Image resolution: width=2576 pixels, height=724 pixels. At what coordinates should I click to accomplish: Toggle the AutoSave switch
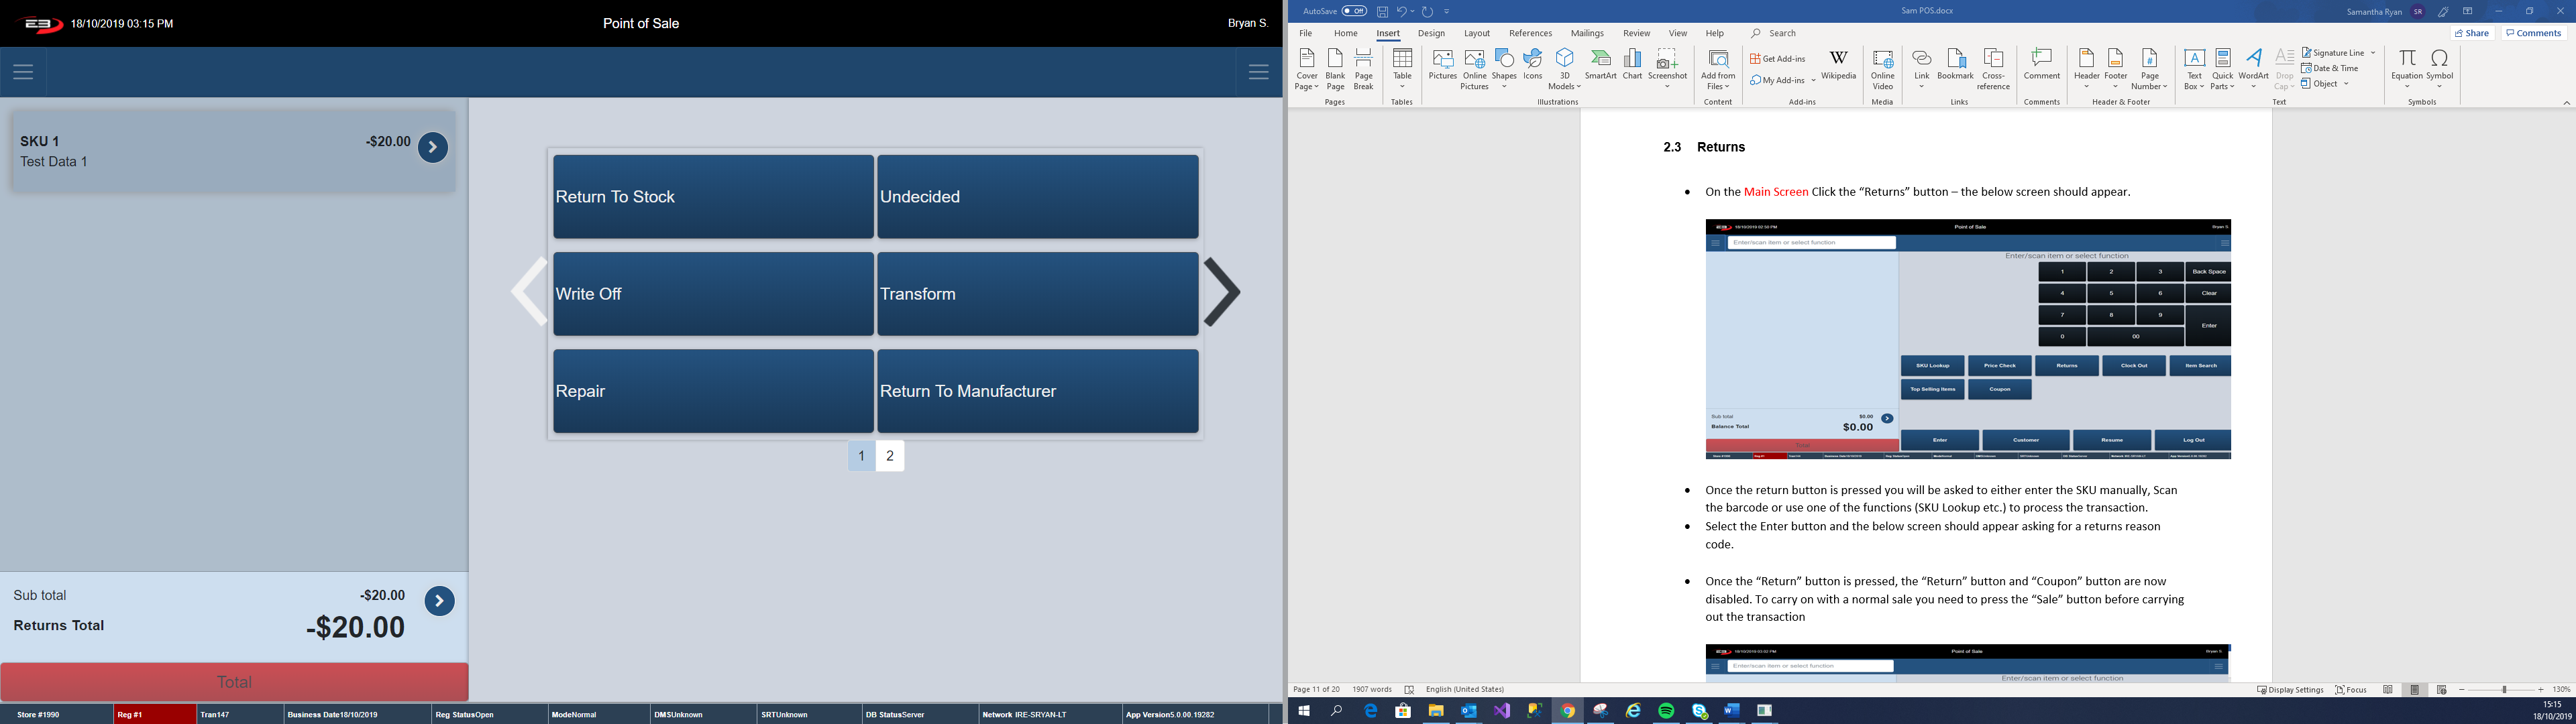click(1354, 11)
